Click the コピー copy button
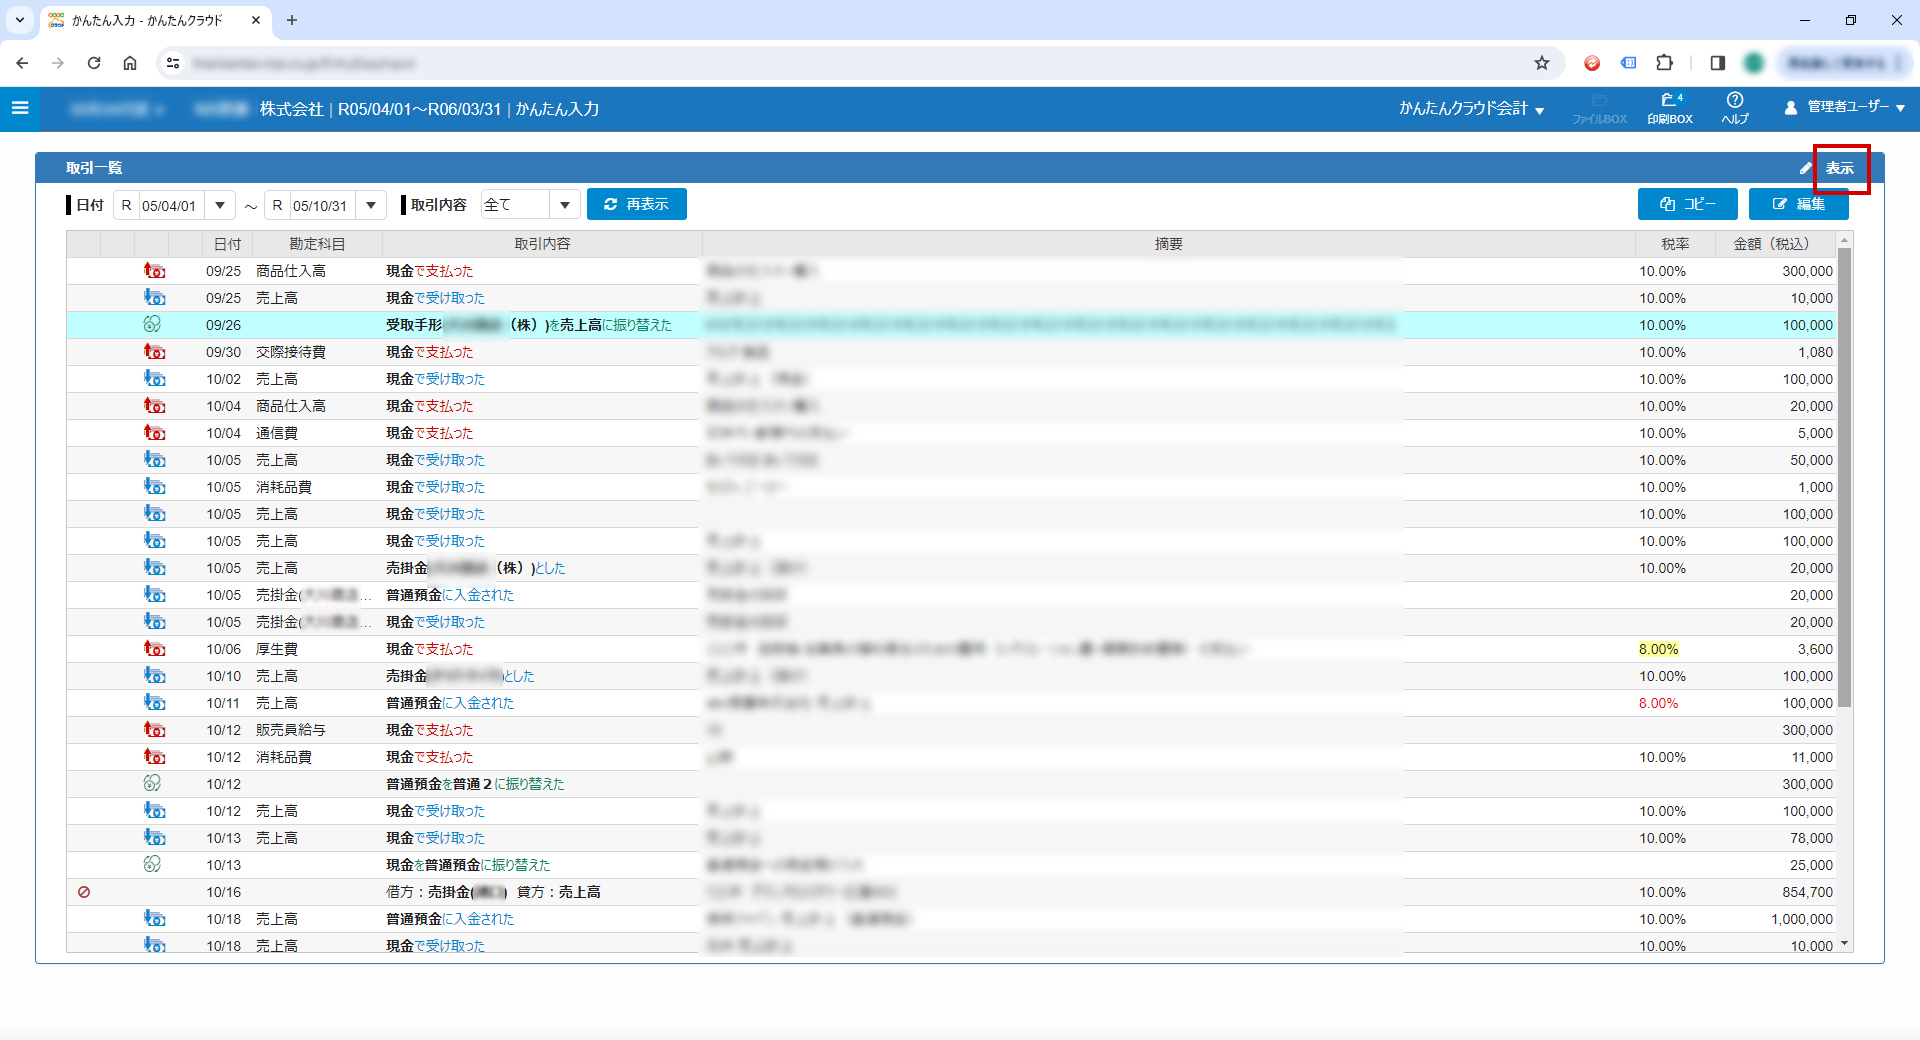 [1687, 204]
